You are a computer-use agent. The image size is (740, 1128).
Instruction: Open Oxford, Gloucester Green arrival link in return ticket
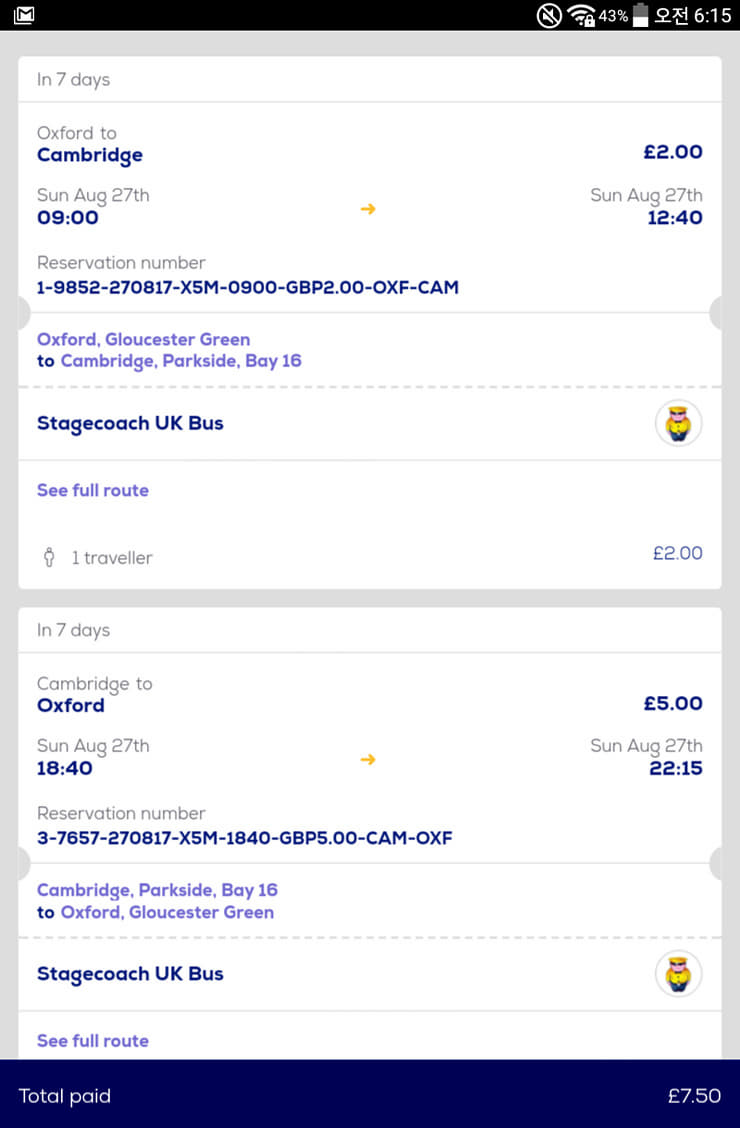click(x=167, y=912)
